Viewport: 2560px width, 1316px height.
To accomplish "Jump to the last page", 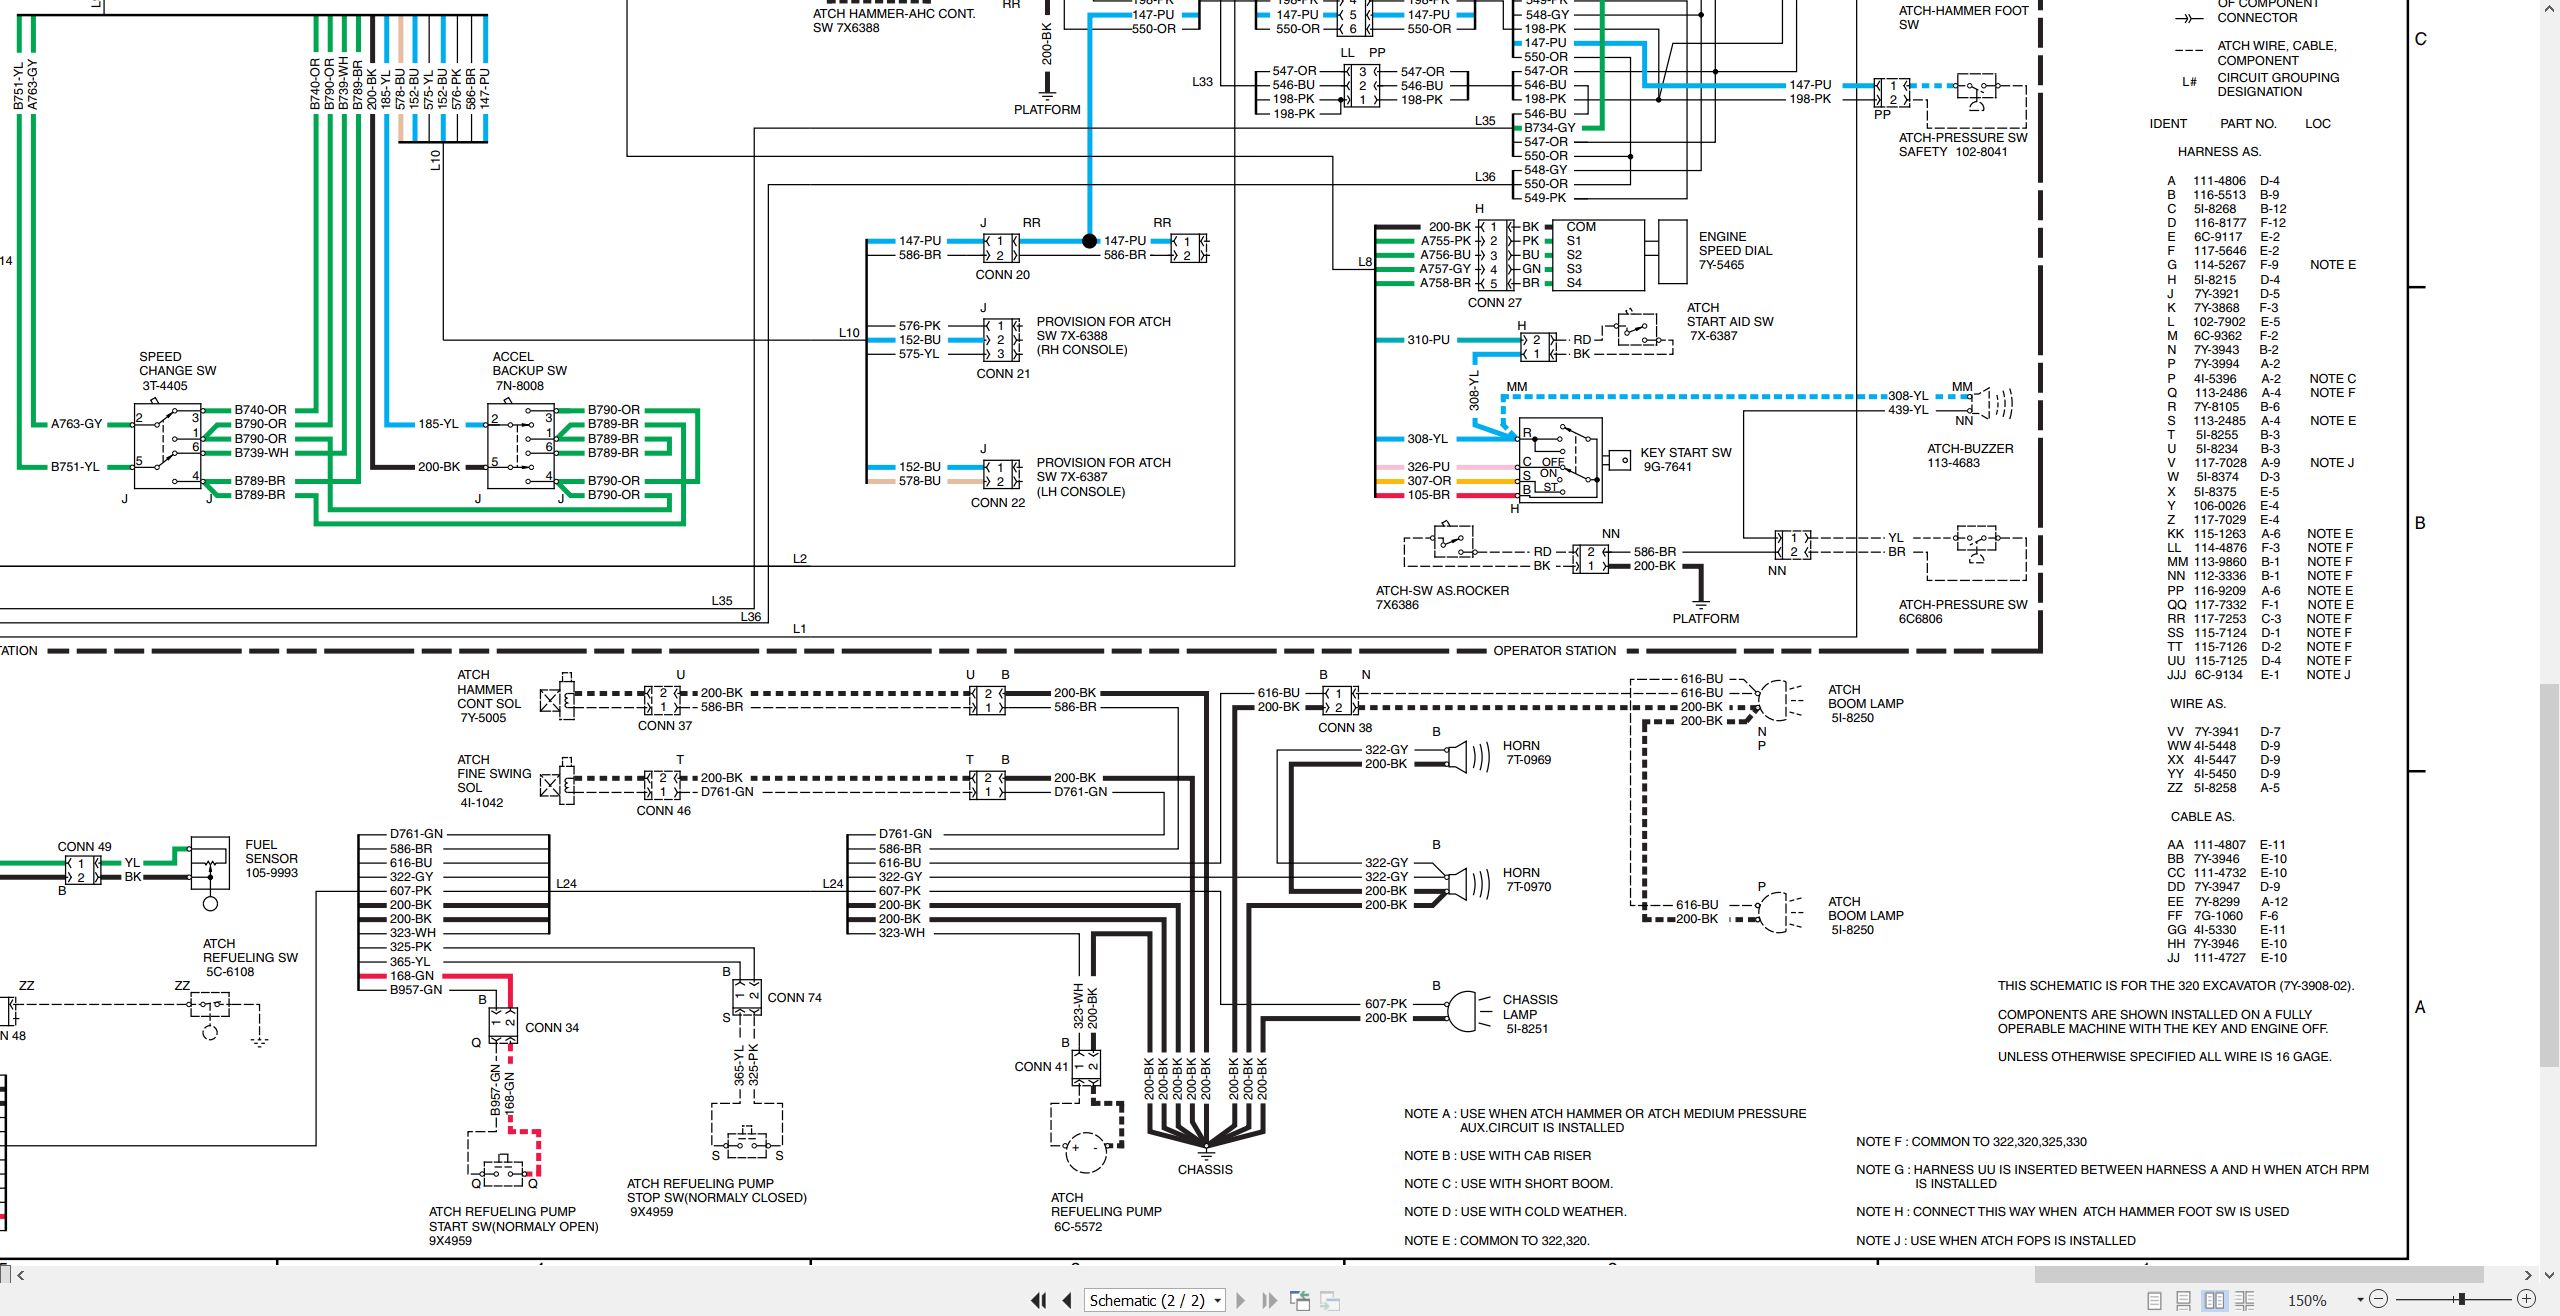I will (x=1269, y=1300).
